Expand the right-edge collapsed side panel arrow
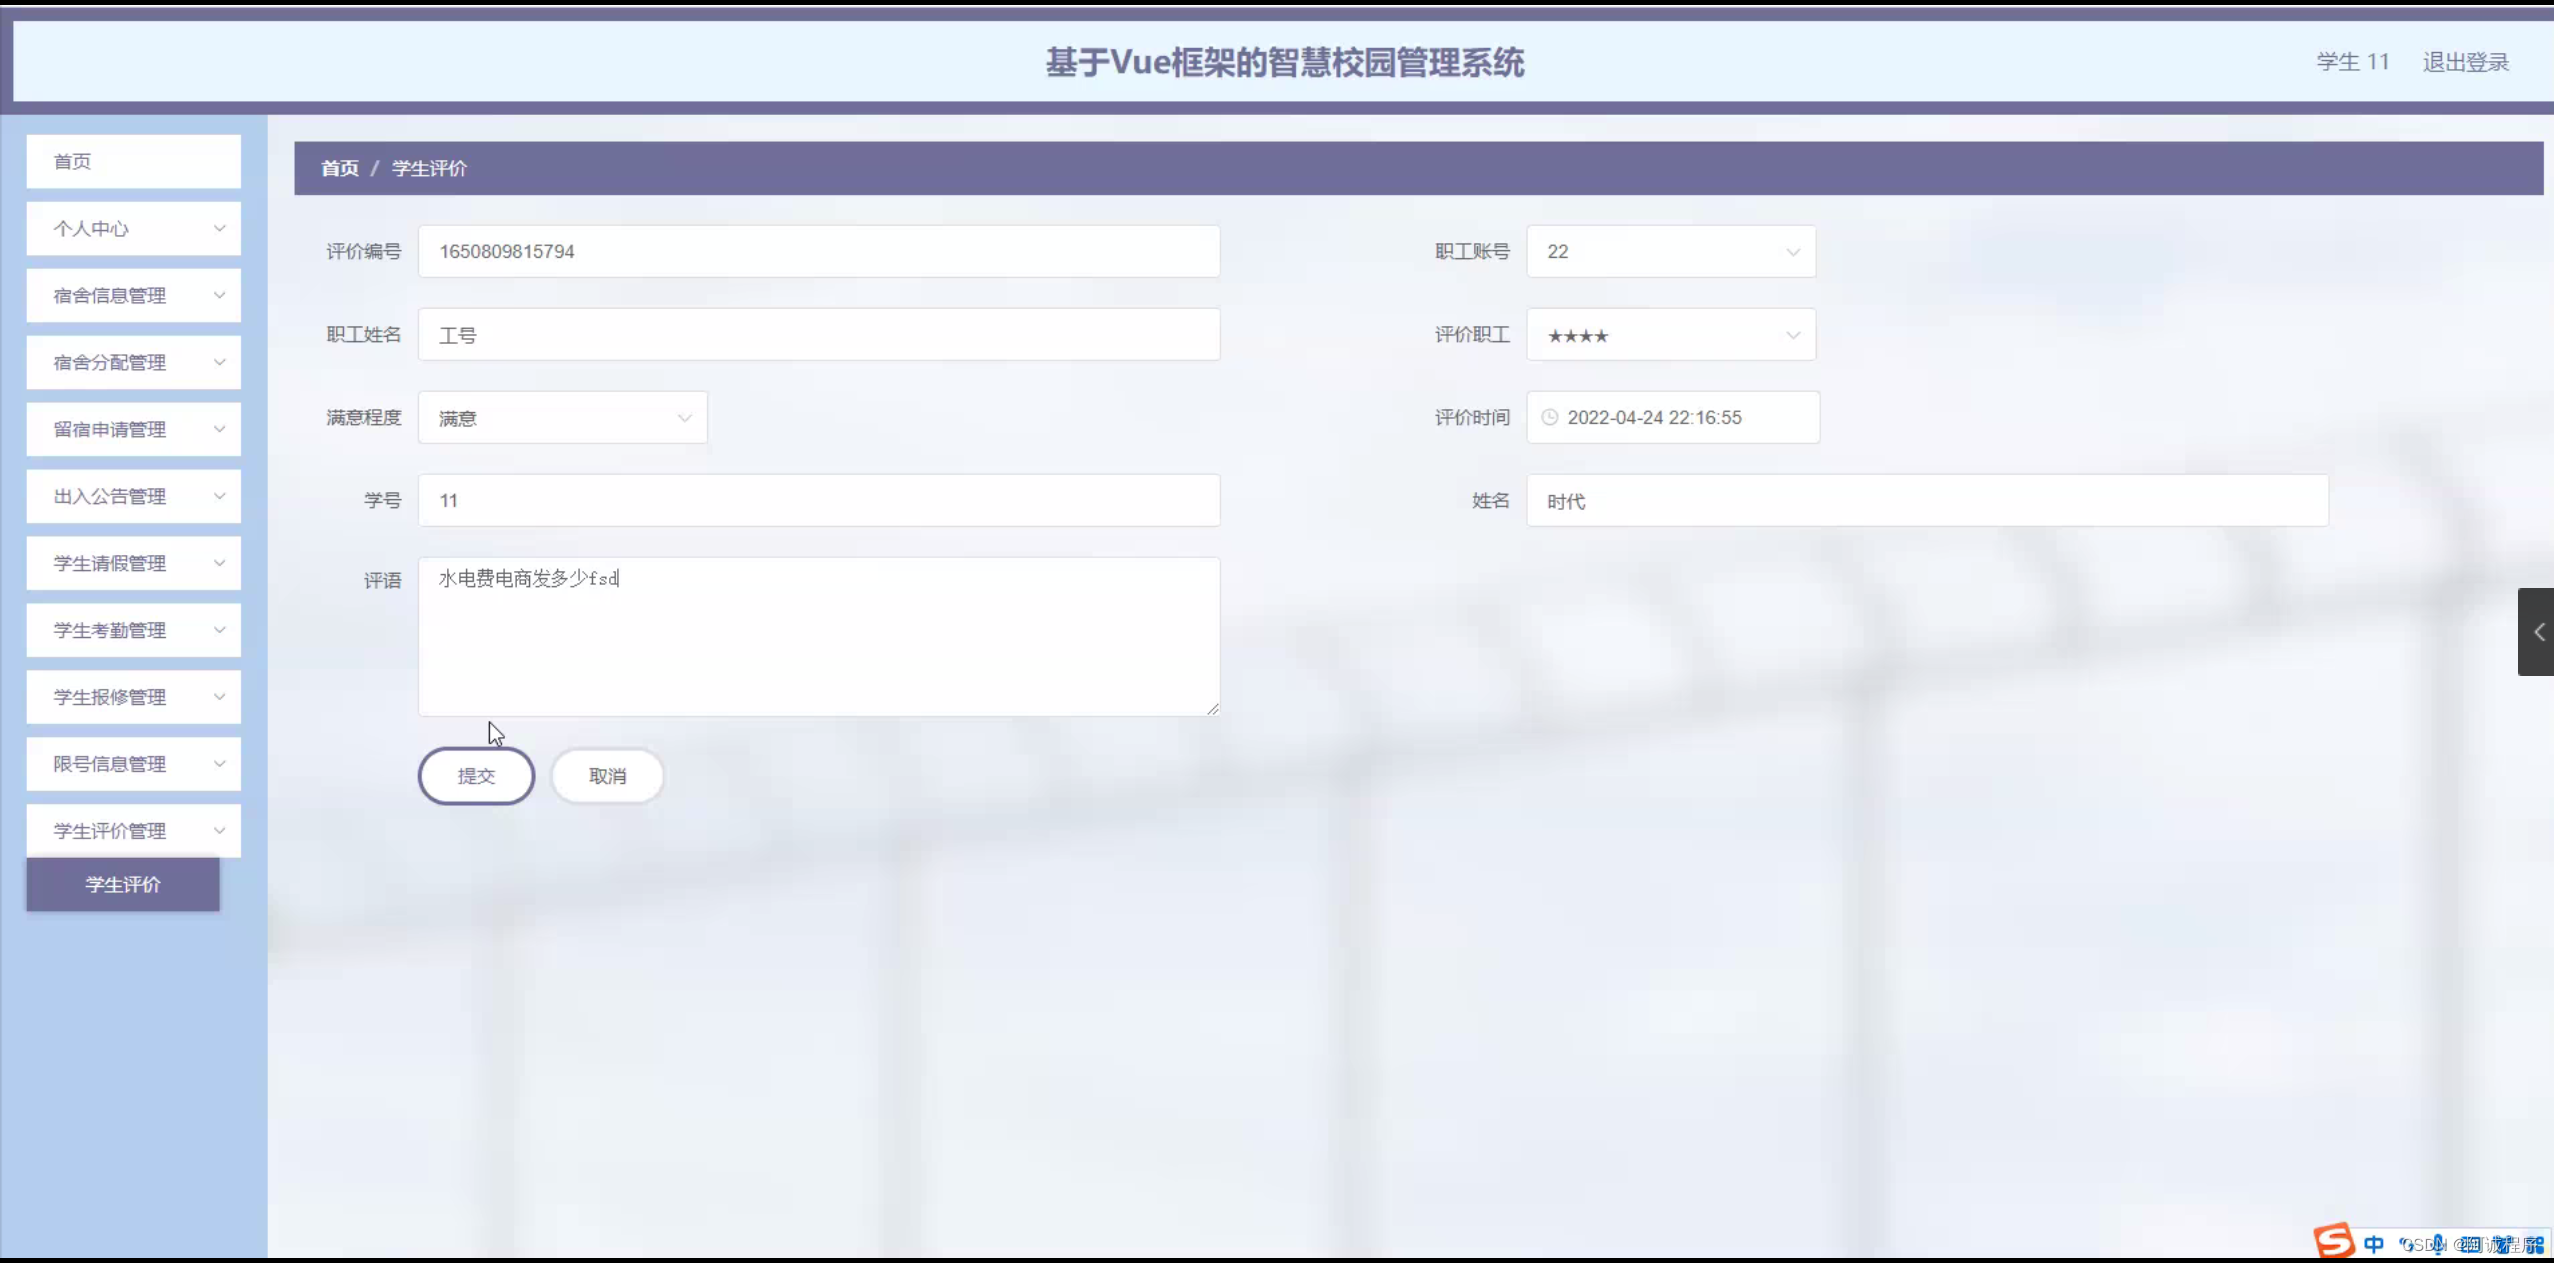Screen dimensions: 2554x1263 tap(2538, 632)
